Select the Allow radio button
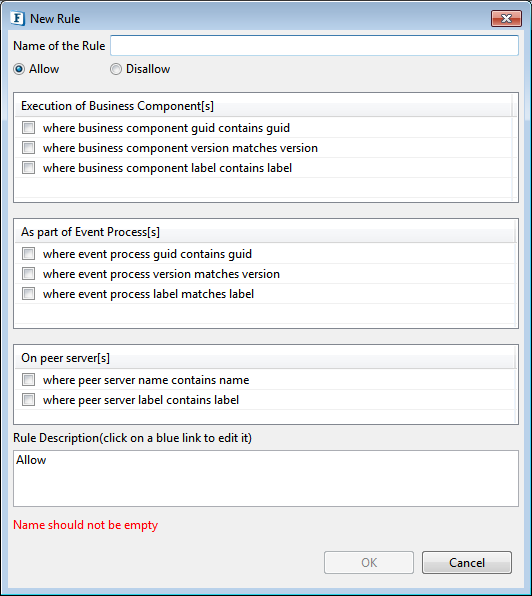532x596 pixels. pyautogui.click(x=19, y=69)
